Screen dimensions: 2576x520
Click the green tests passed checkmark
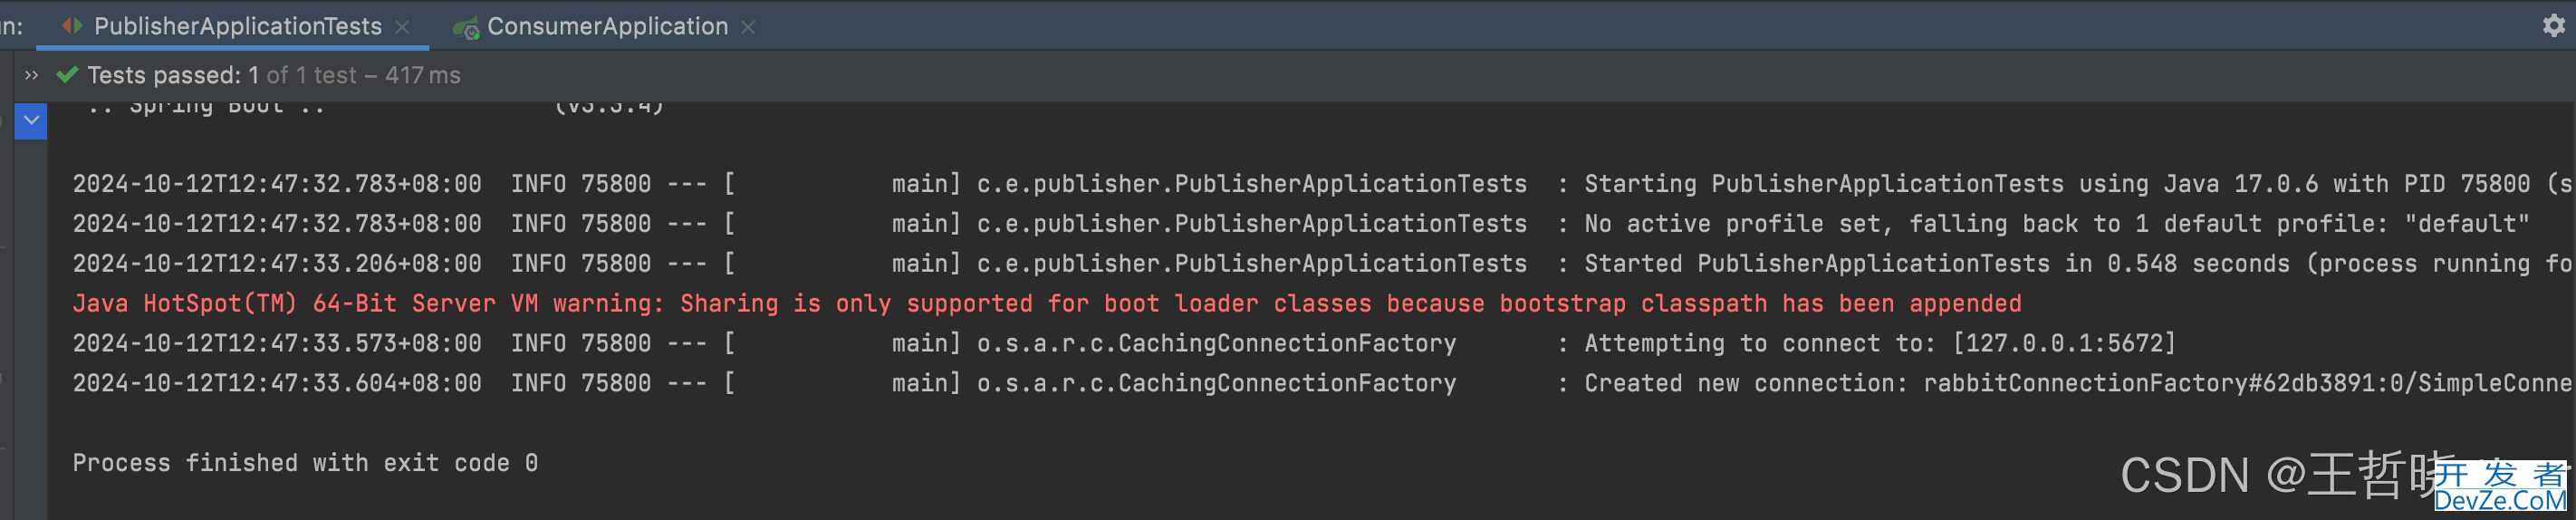click(67, 75)
